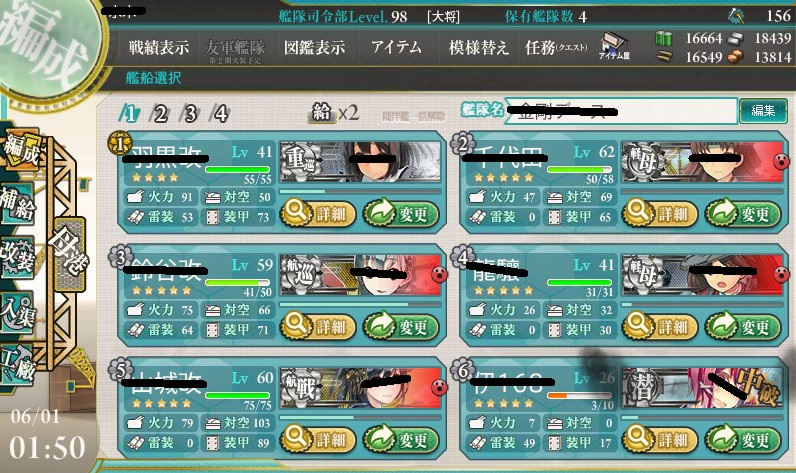Screen dimensions: 796x473
Task: Return to 母港 home port
Action: (70, 254)
